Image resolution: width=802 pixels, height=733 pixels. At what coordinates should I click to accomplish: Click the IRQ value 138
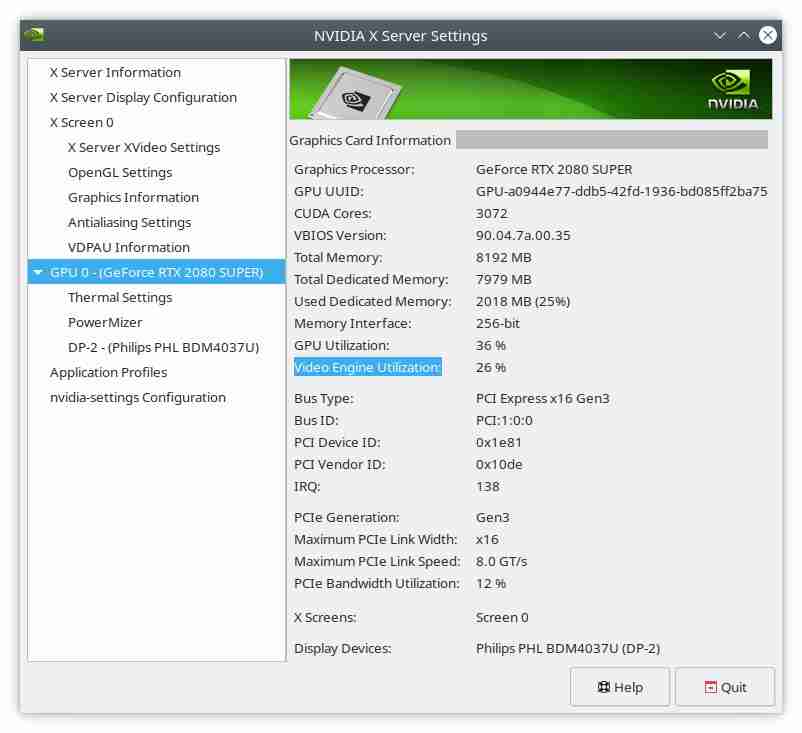click(x=487, y=487)
